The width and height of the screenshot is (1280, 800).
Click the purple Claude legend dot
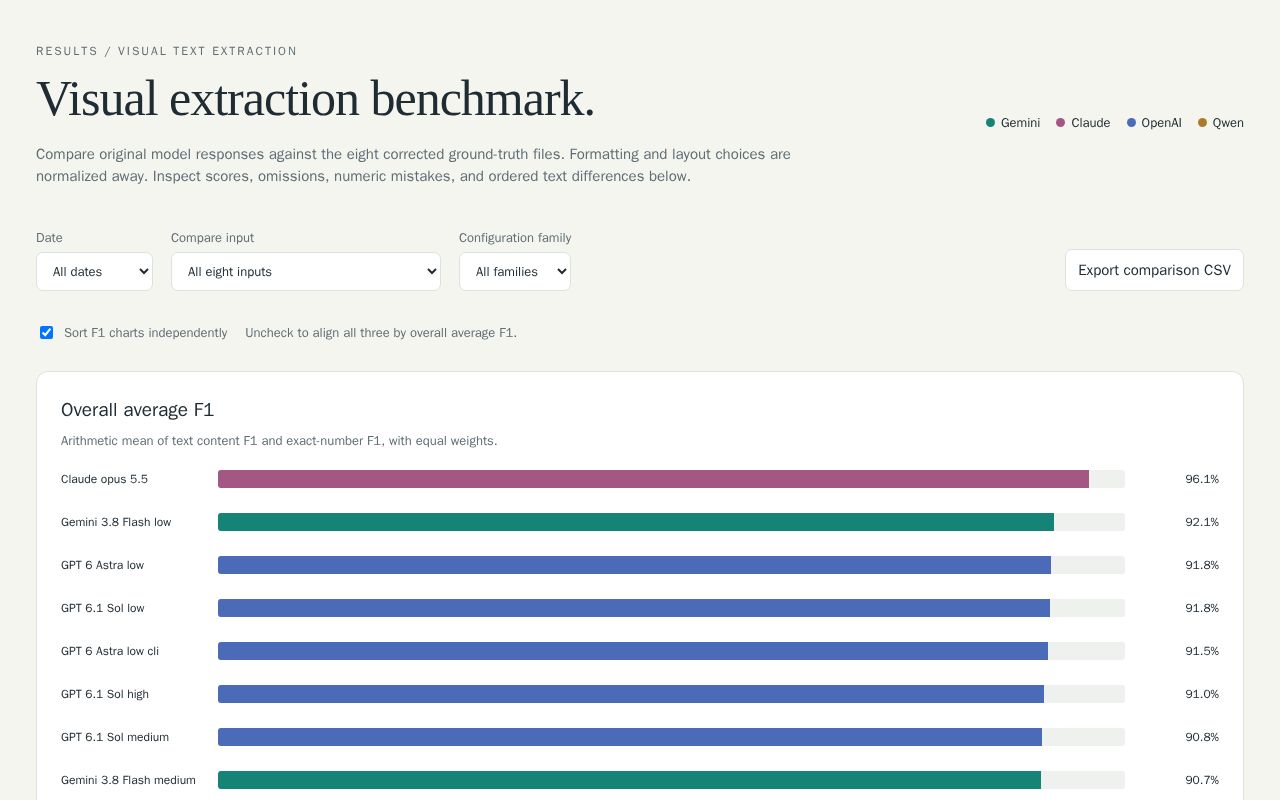point(1061,123)
